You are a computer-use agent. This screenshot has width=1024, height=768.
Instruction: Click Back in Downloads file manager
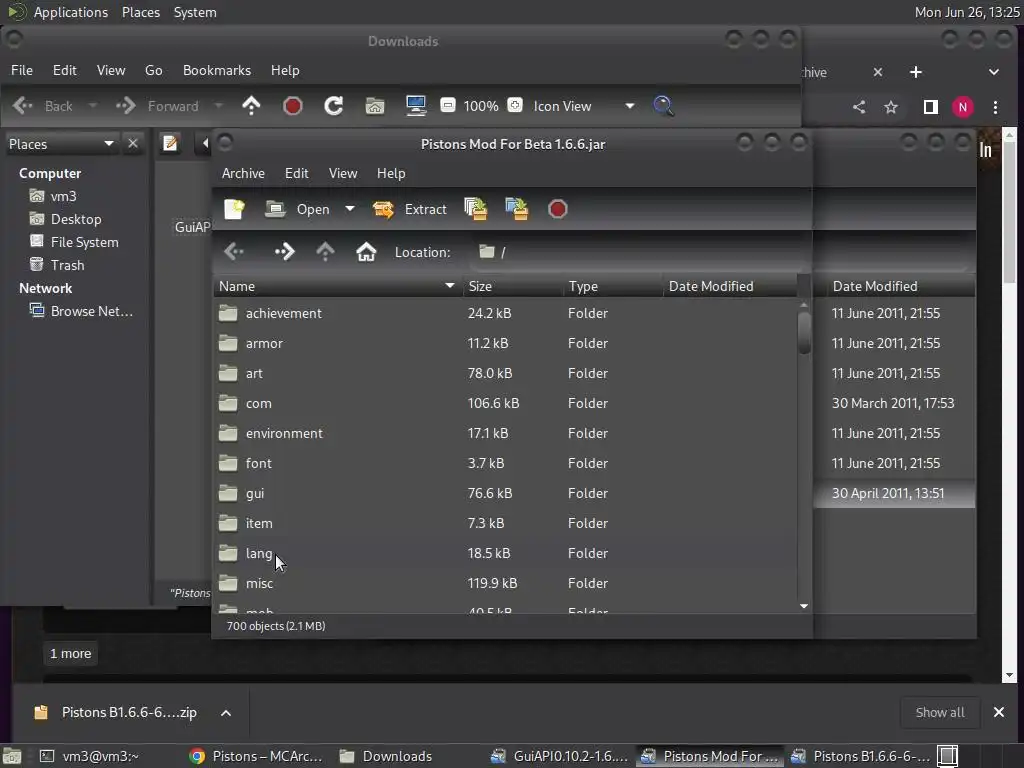pos(43,106)
